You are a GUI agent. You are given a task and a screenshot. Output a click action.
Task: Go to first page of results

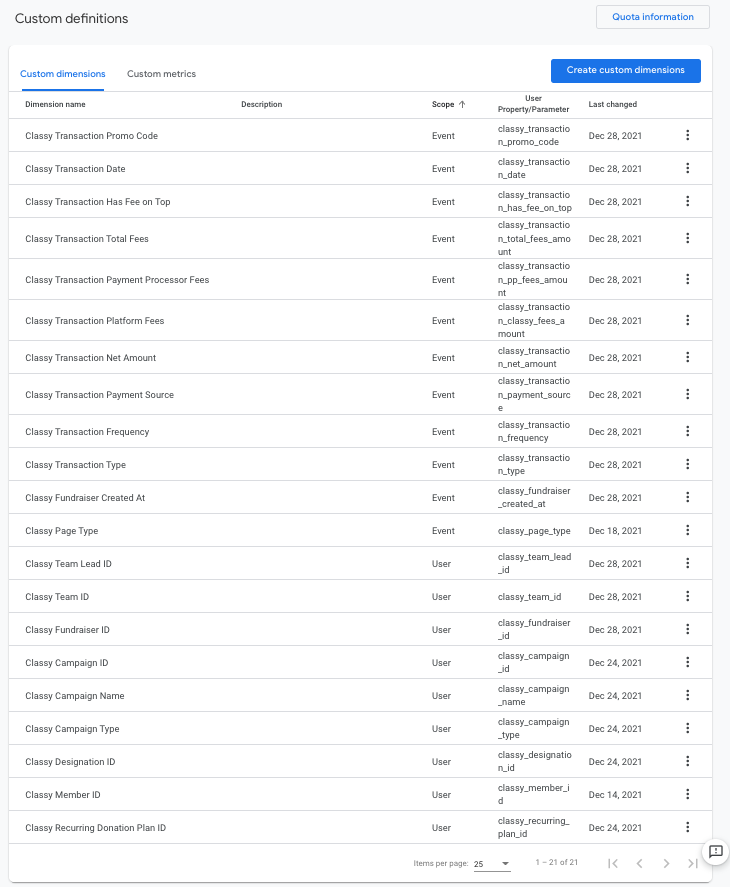pos(612,863)
